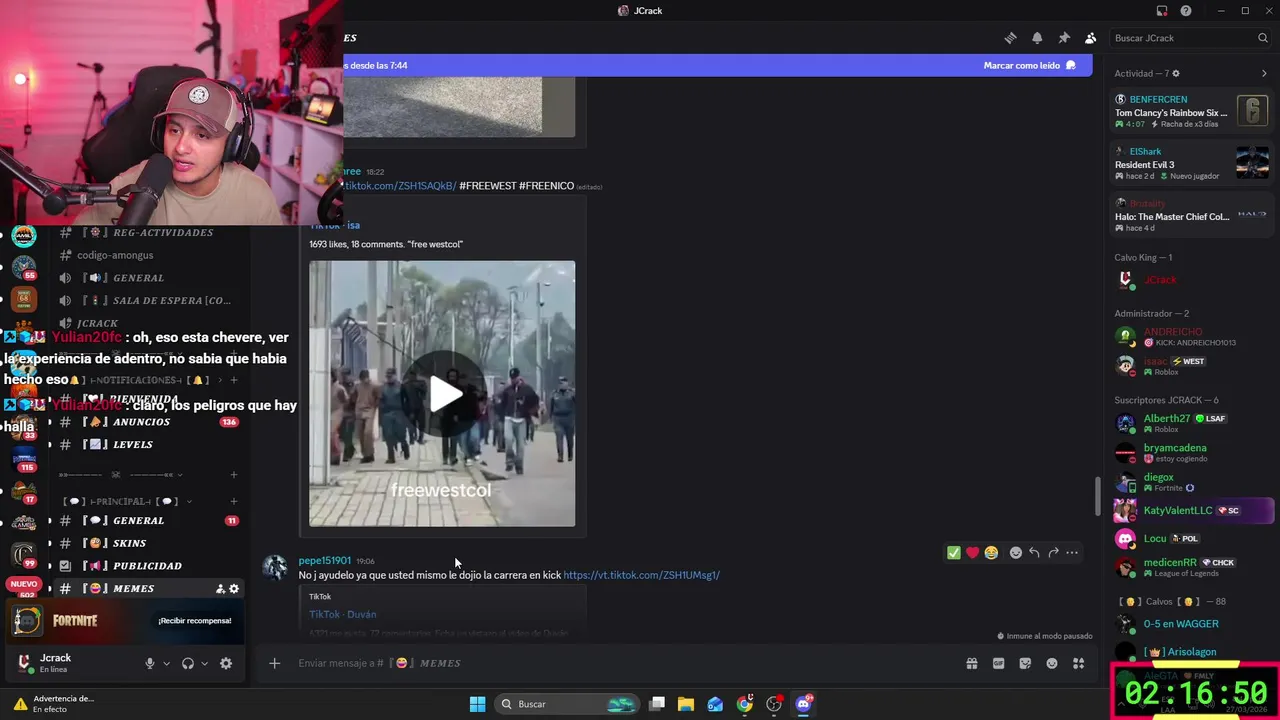
Task: Collapse the PRINCIPAL category header
Action: pos(125,501)
